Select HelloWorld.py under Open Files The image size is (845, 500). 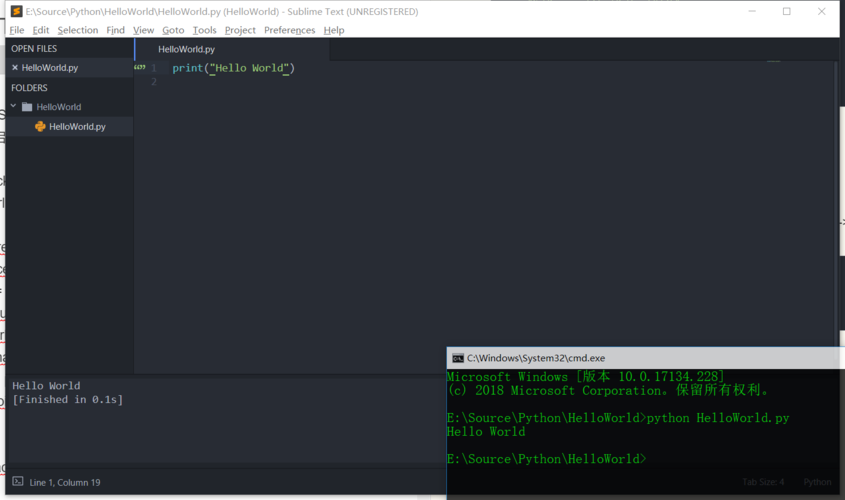[50, 68]
